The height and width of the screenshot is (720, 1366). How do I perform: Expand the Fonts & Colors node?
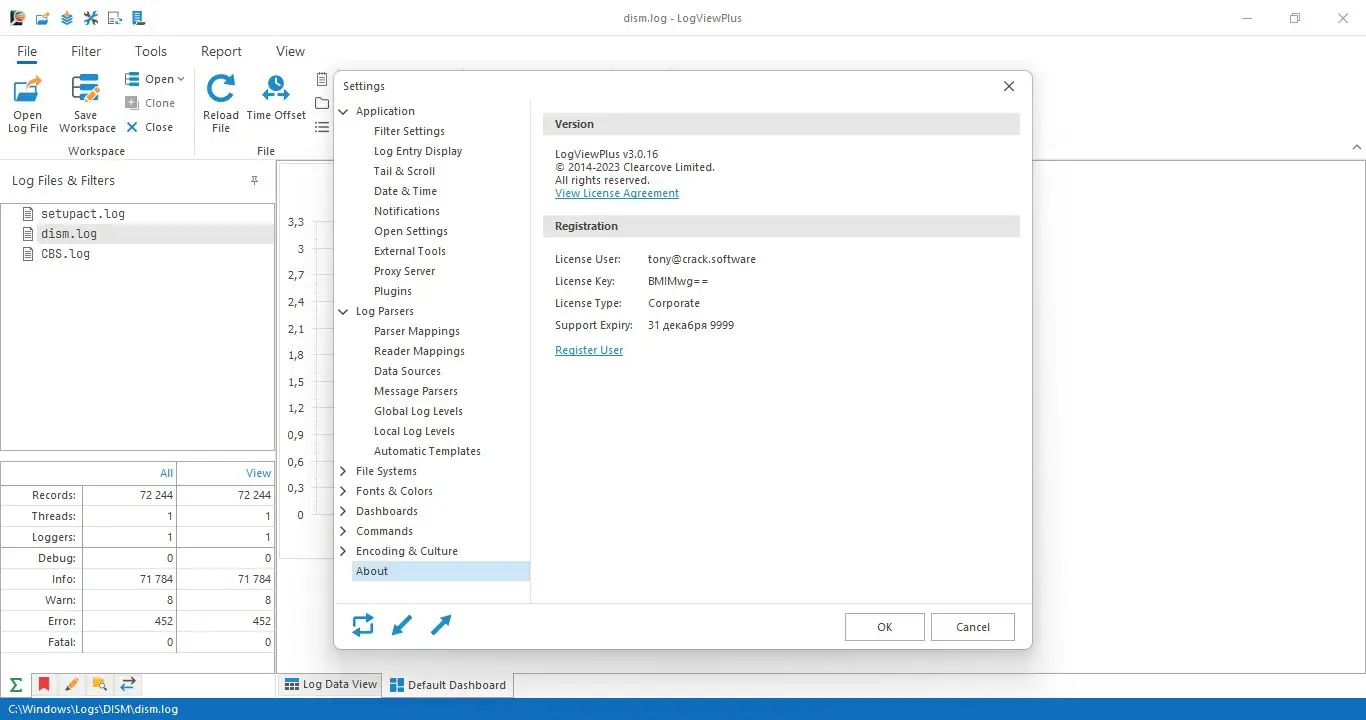[x=344, y=491]
